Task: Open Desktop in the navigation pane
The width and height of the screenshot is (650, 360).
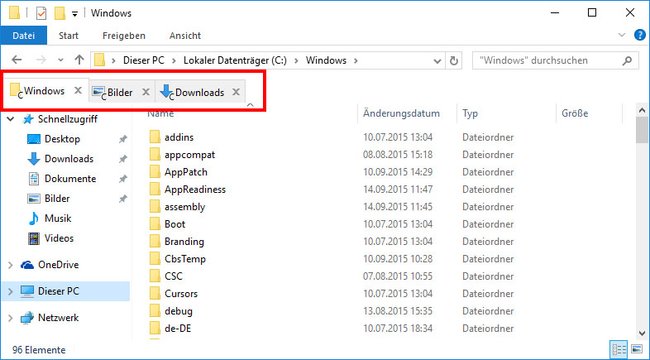Action: pos(62,139)
